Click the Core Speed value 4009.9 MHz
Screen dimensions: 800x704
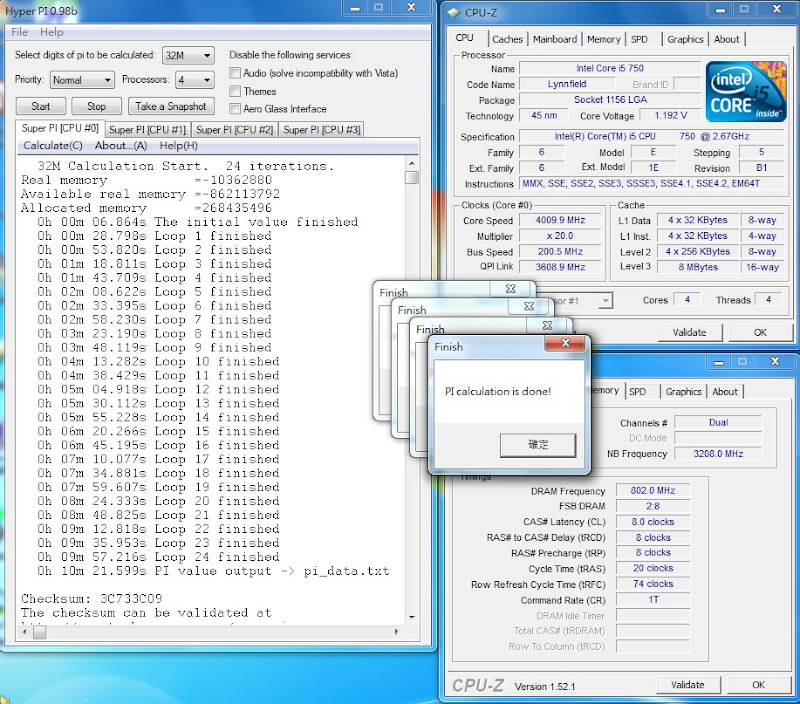point(560,220)
